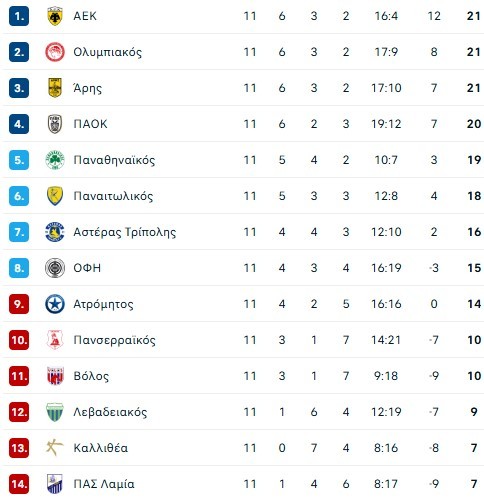Select the Άρης yellow team badge
484x498 pixels.
click(55, 88)
